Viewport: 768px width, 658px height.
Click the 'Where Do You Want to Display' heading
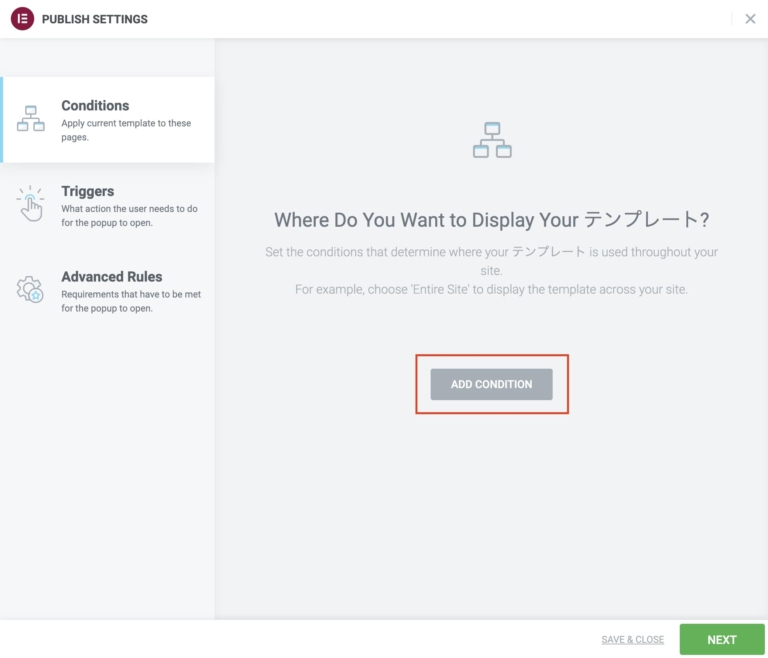[491, 220]
